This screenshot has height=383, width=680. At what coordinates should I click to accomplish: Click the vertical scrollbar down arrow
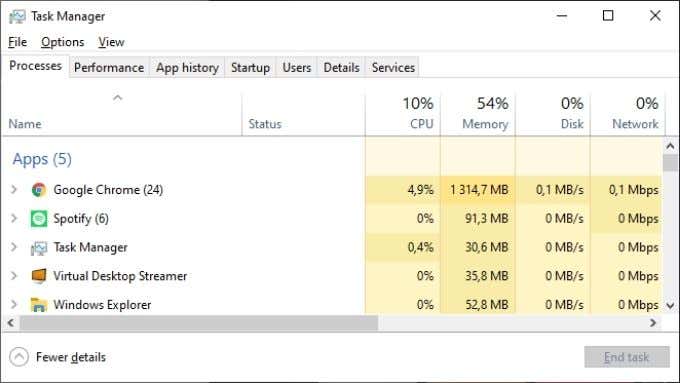(670, 305)
